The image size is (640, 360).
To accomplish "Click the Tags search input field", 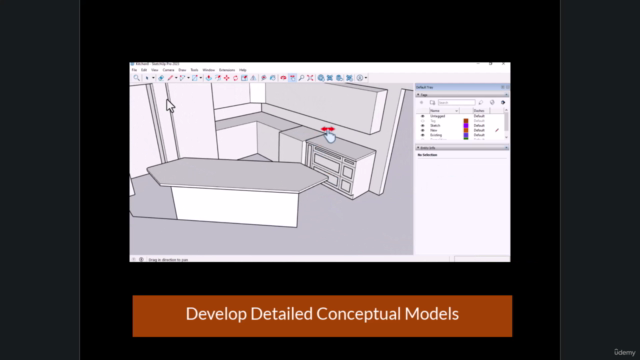I will (x=456, y=102).
